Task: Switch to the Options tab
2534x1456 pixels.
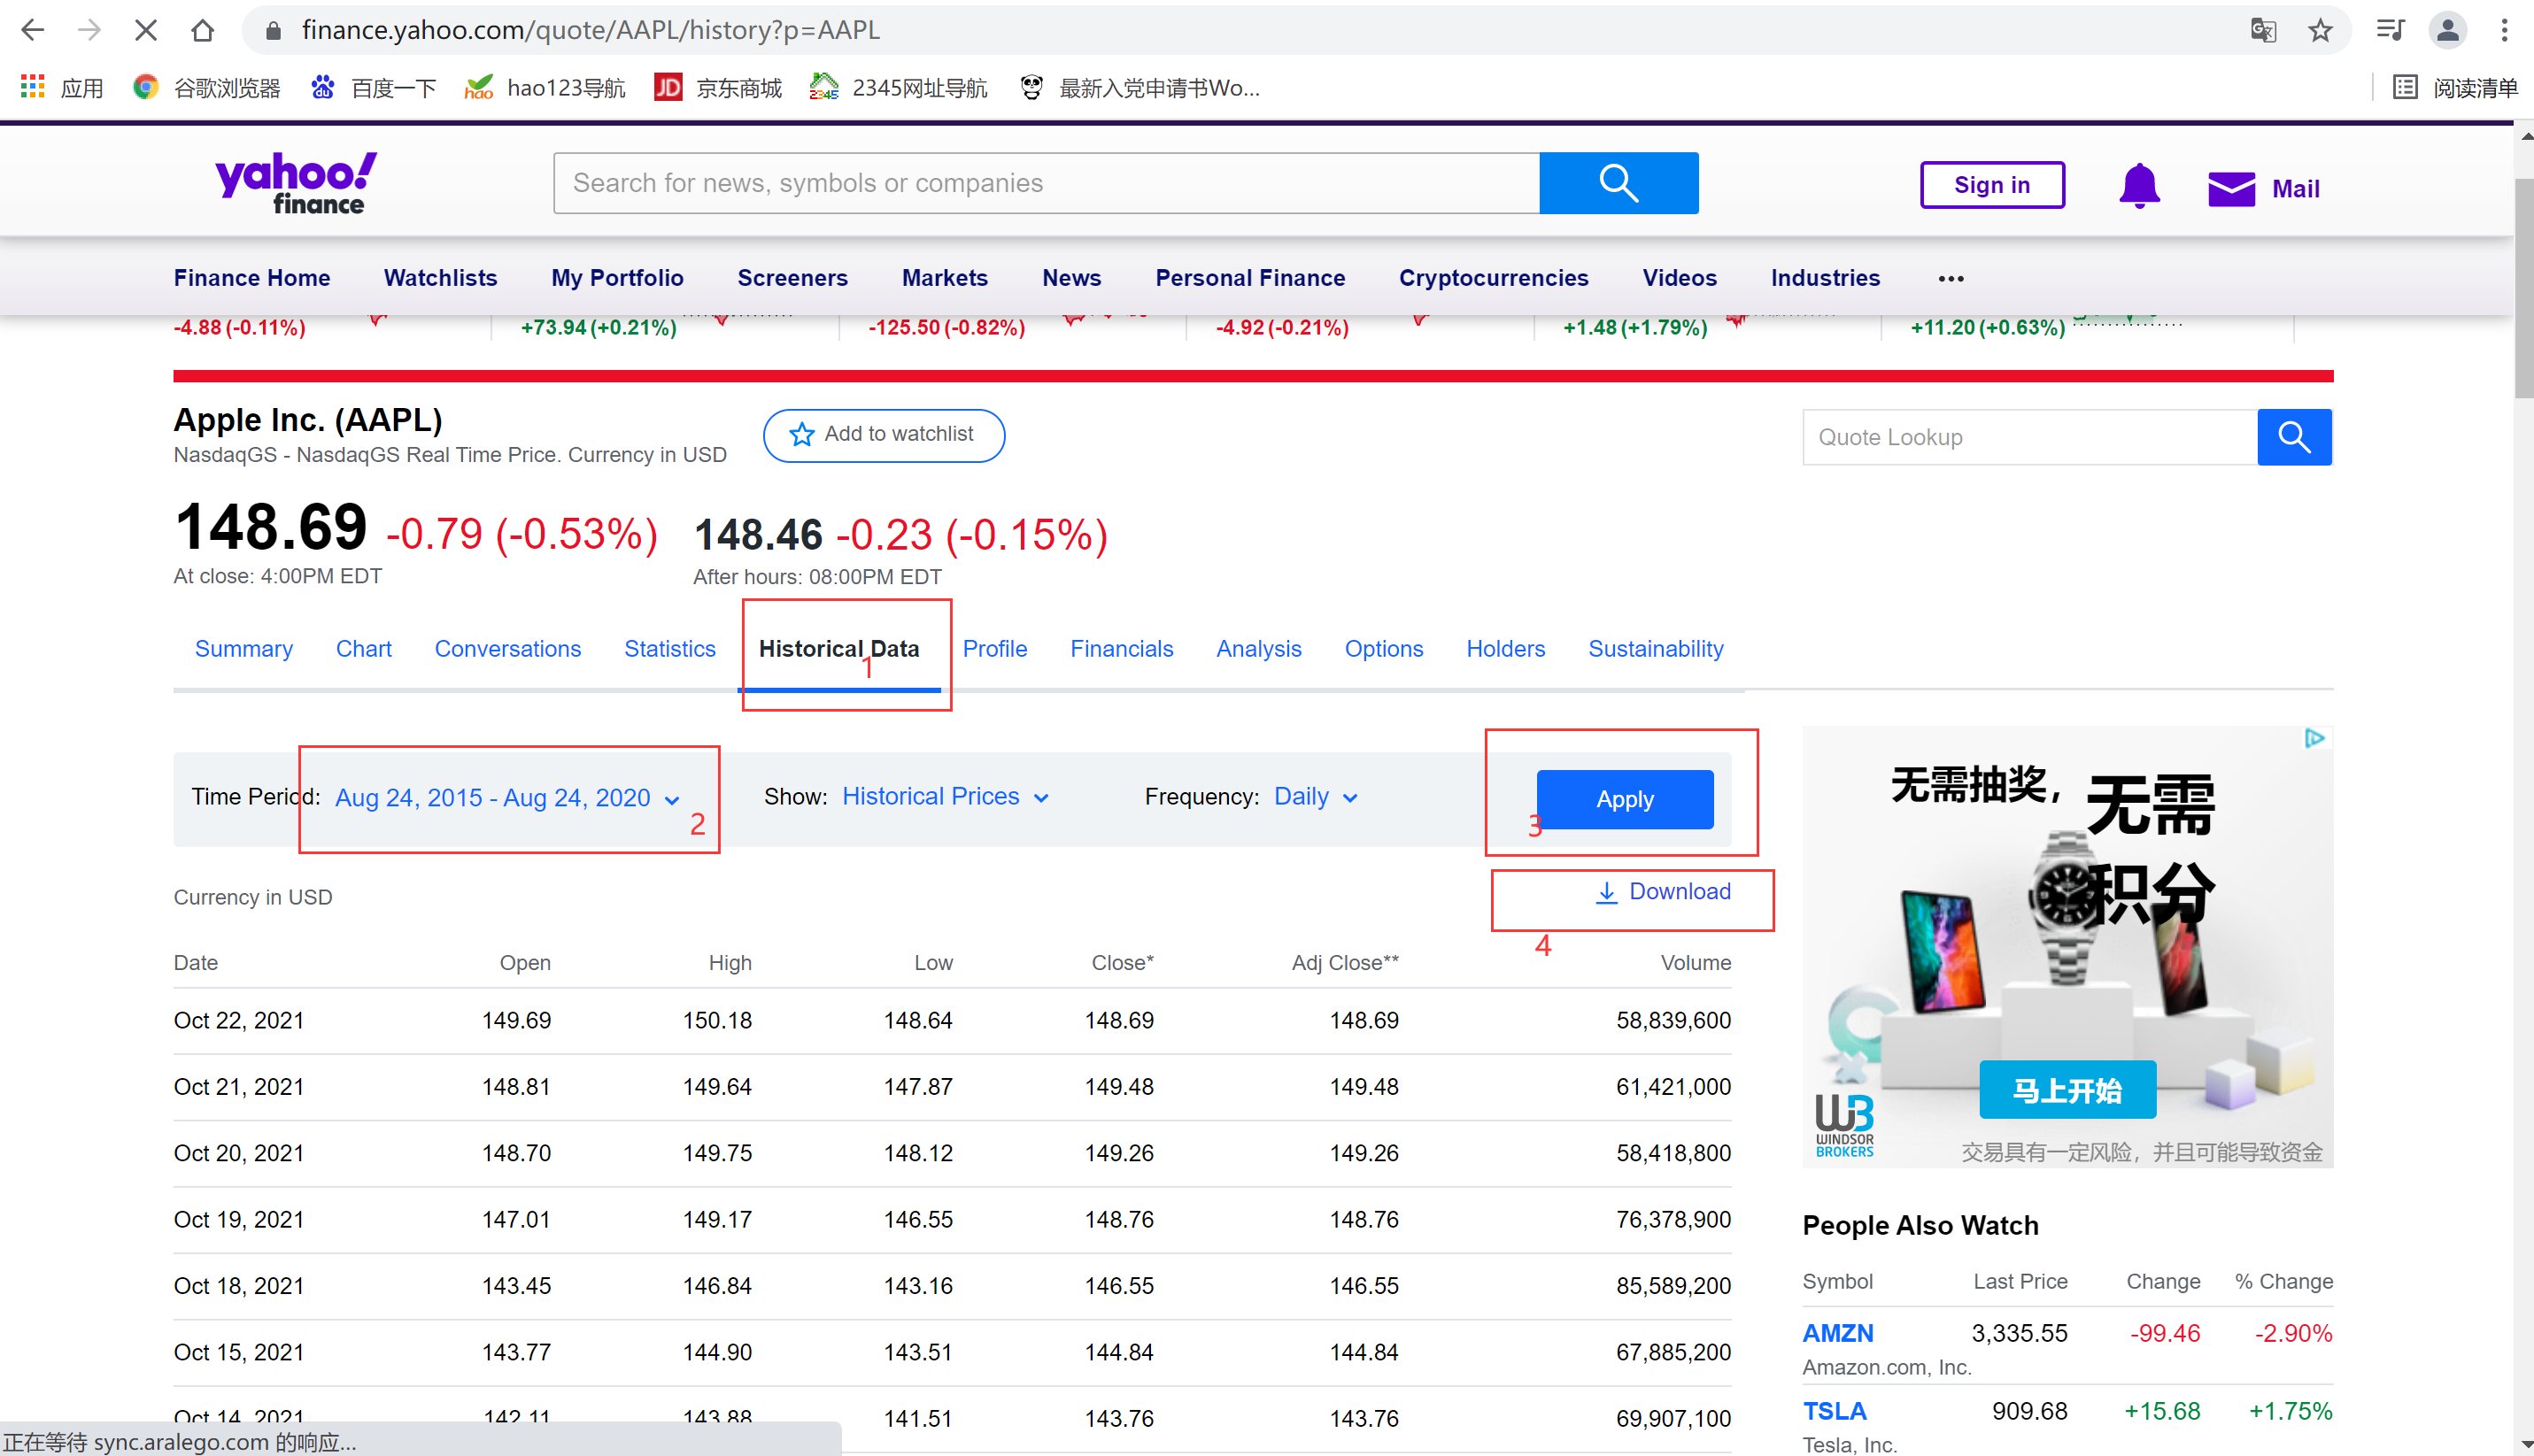Action: click(x=1383, y=649)
